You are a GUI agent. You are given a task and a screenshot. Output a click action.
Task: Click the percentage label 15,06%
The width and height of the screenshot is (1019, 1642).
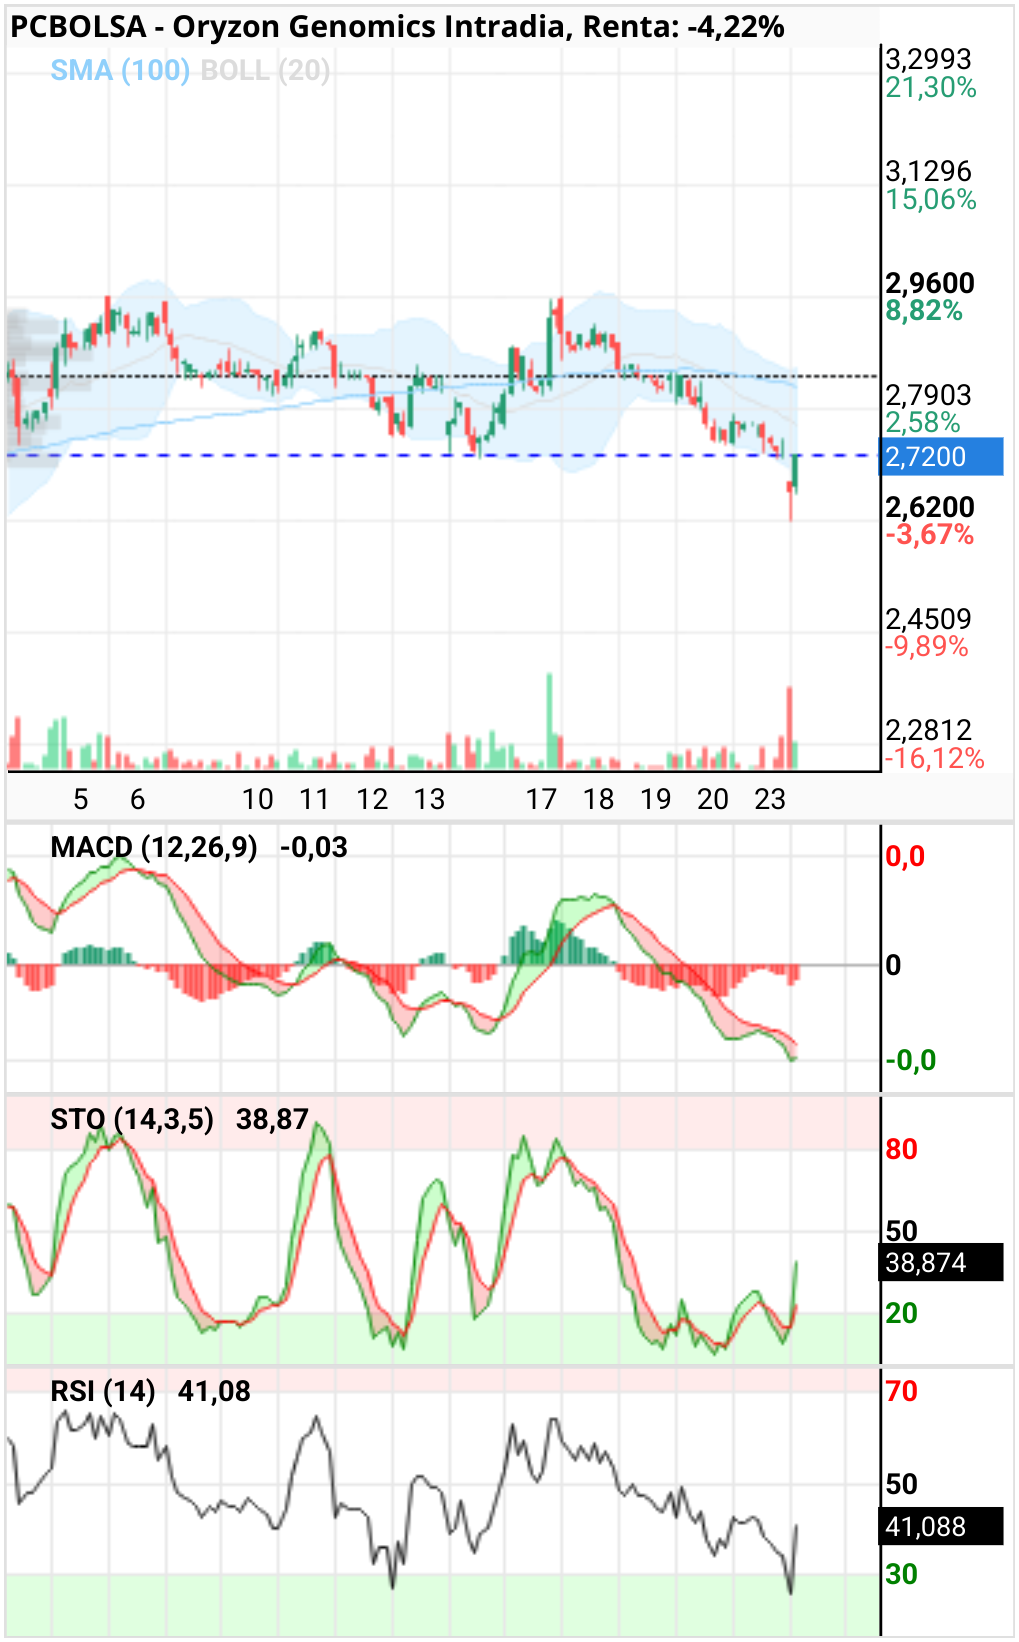931,200
